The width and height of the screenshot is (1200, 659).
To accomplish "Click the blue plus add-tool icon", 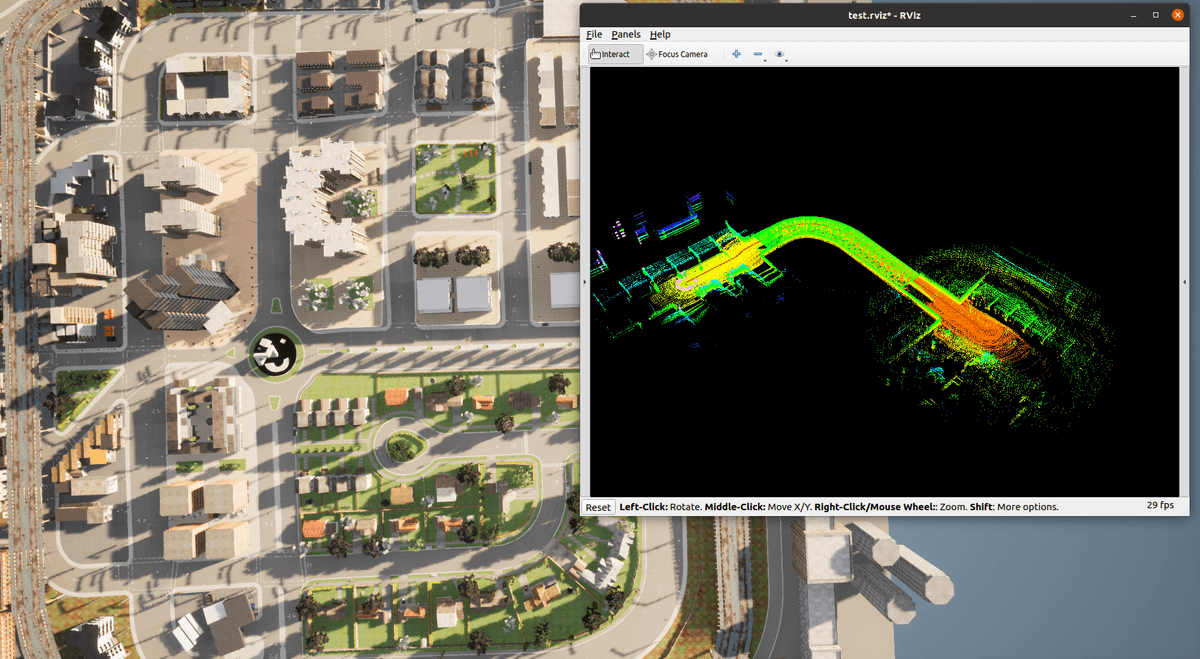I will 737,54.
